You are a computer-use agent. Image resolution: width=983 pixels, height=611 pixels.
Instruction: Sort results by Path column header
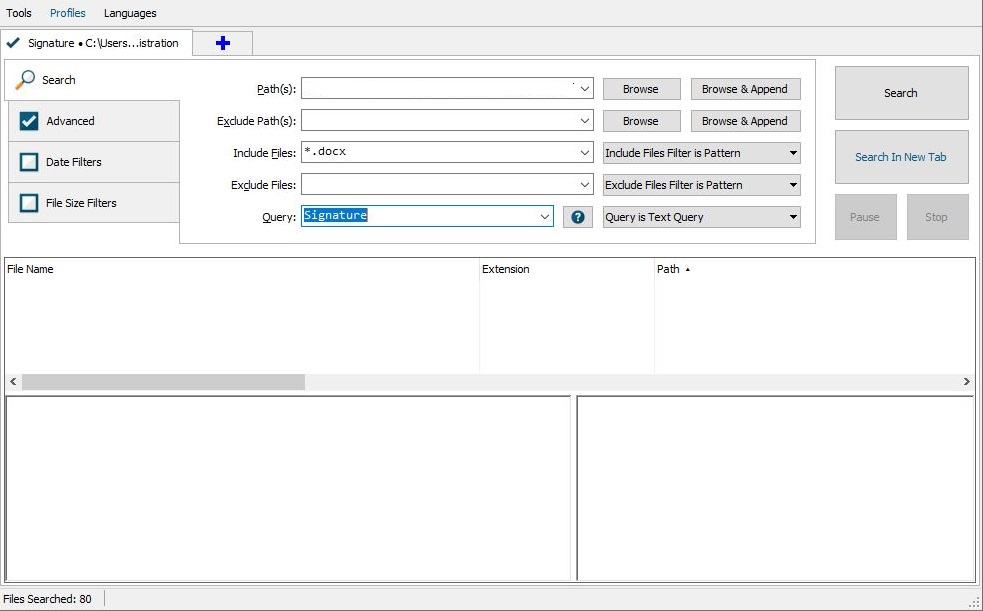[x=668, y=269]
